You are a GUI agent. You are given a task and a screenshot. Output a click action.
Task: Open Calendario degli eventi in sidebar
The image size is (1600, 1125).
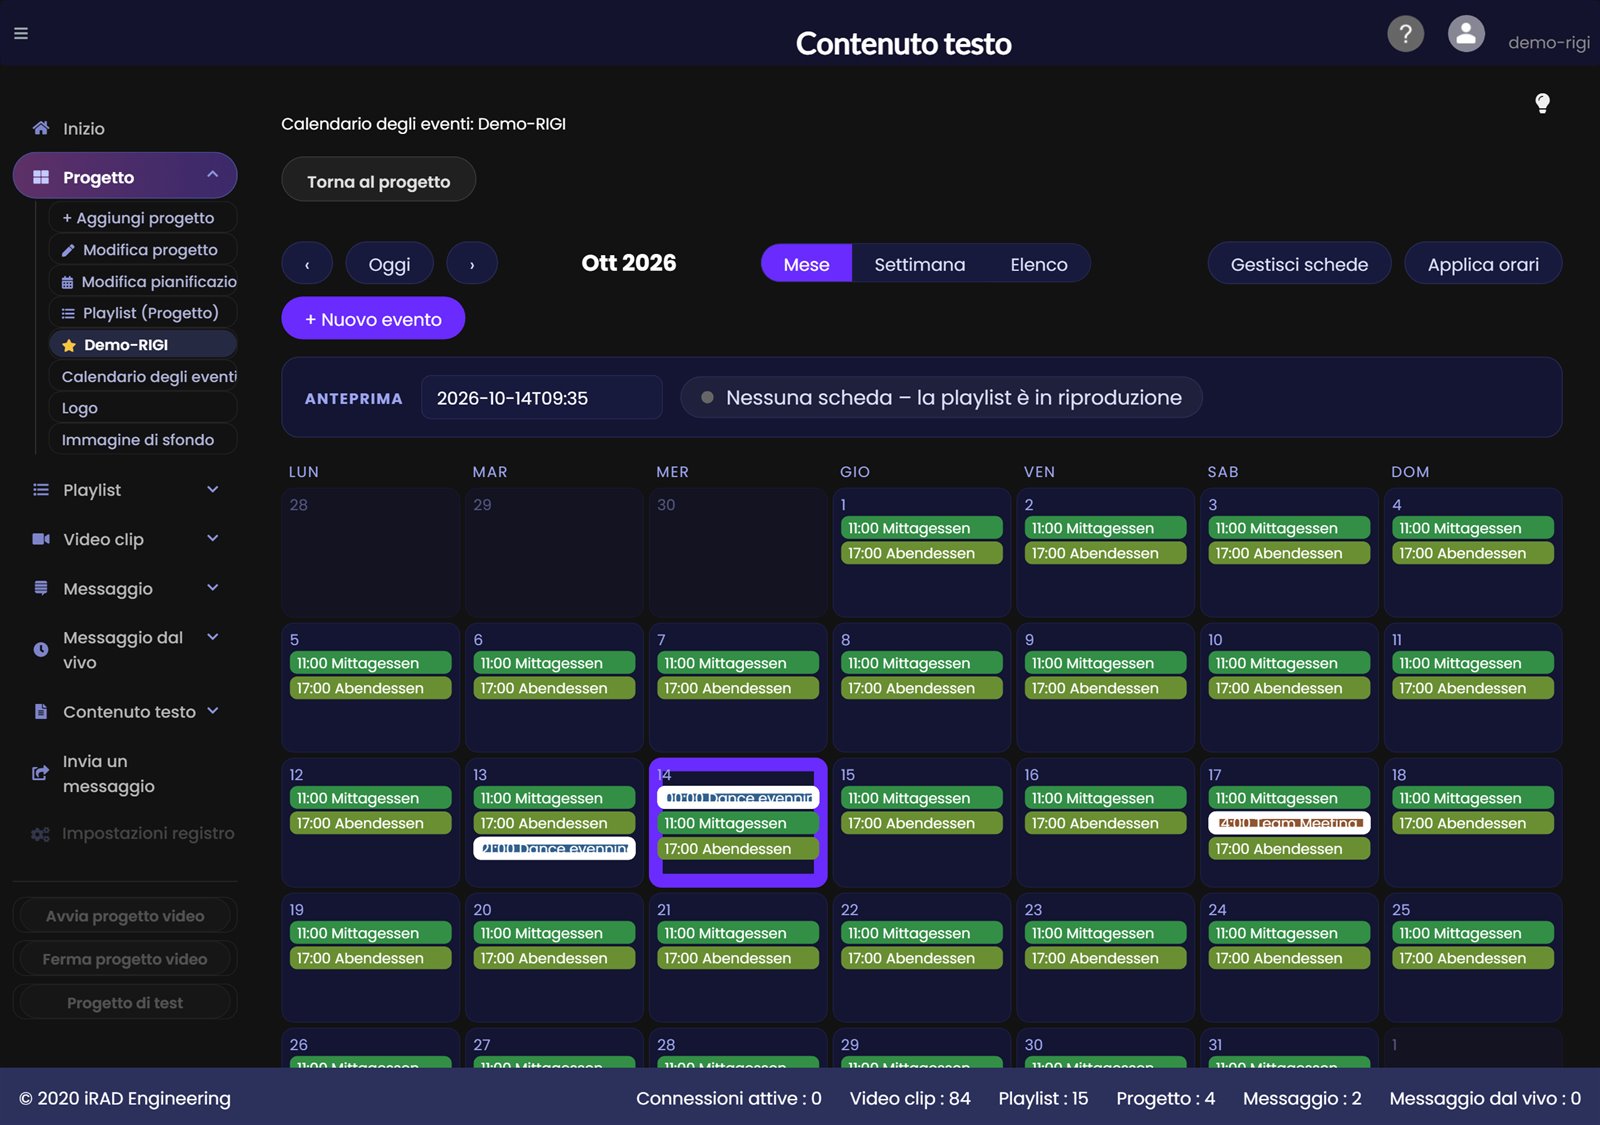pyautogui.click(x=143, y=376)
